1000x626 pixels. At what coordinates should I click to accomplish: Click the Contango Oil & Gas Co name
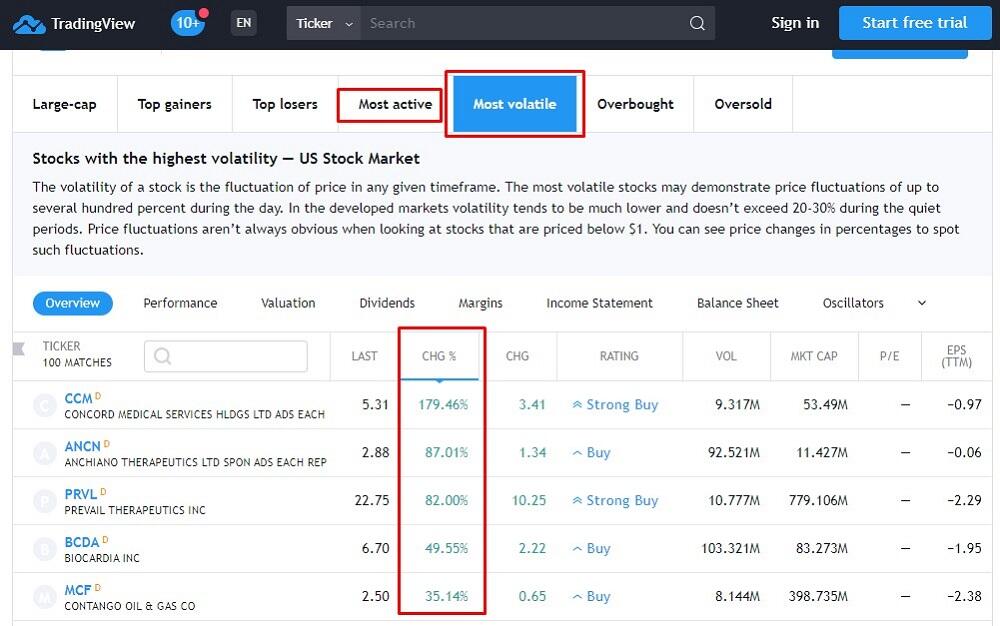129,606
